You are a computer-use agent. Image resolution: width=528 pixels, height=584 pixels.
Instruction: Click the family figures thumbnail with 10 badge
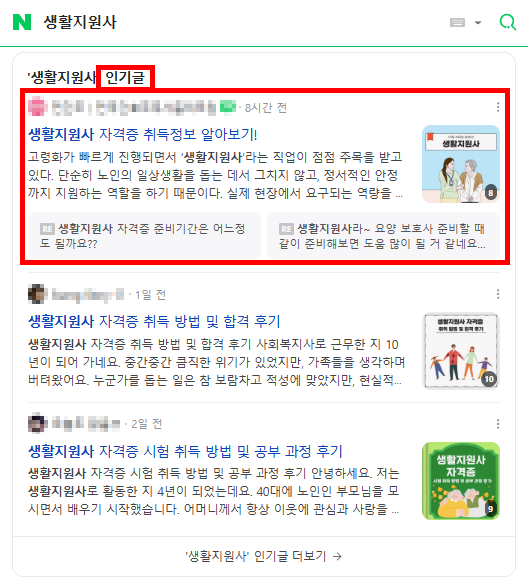[x=461, y=351]
